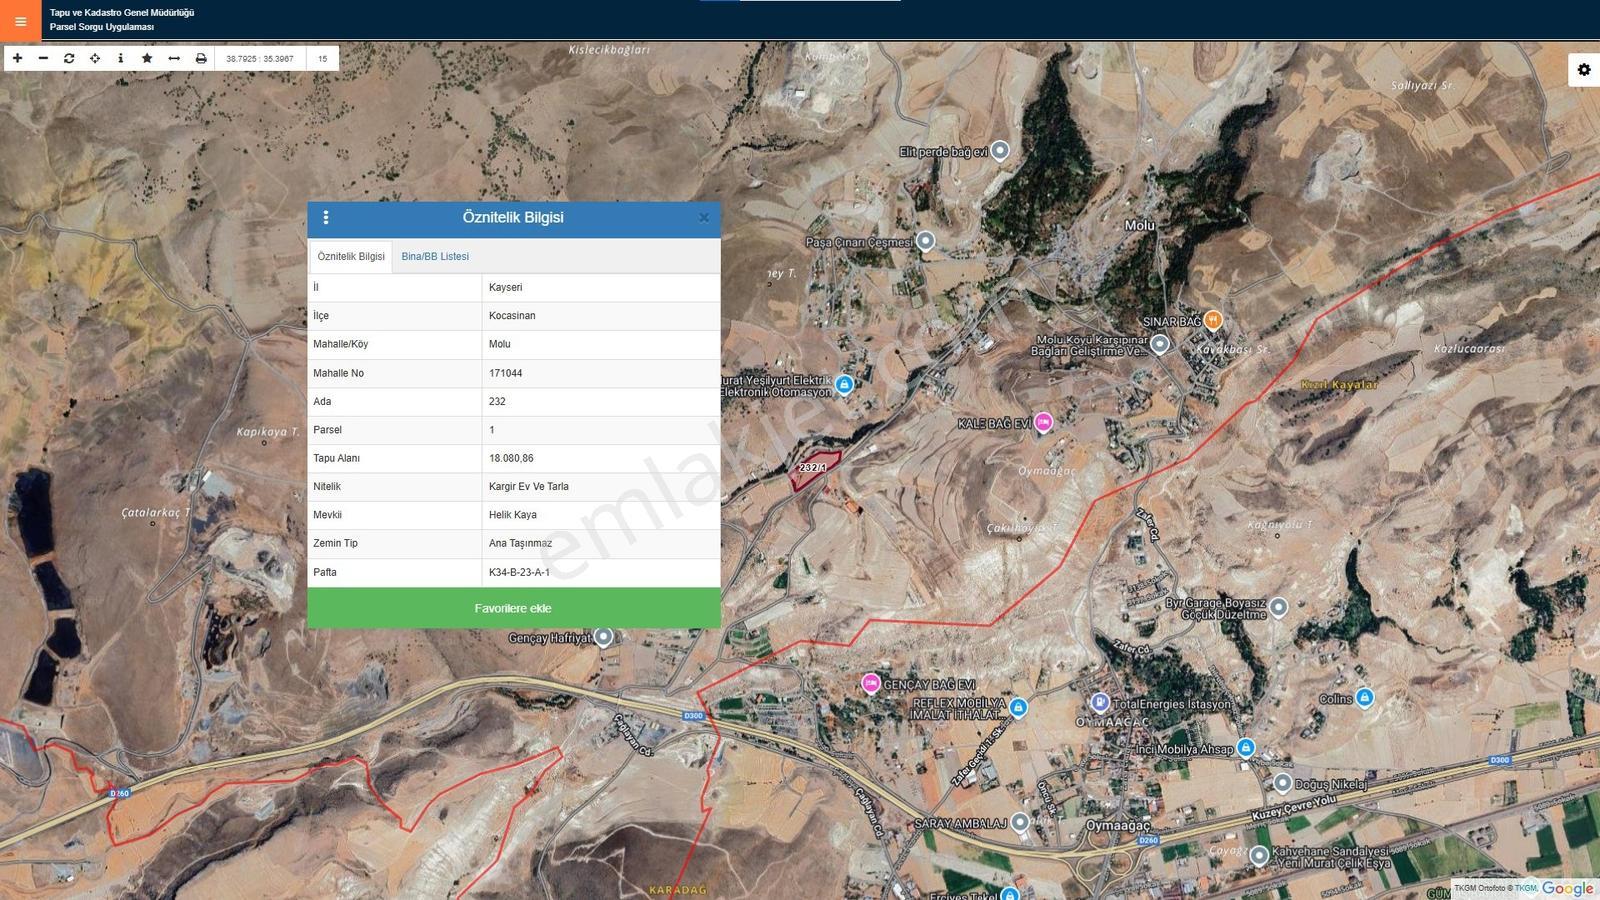Select the info query tool
1600x900 pixels.
pyautogui.click(x=121, y=58)
